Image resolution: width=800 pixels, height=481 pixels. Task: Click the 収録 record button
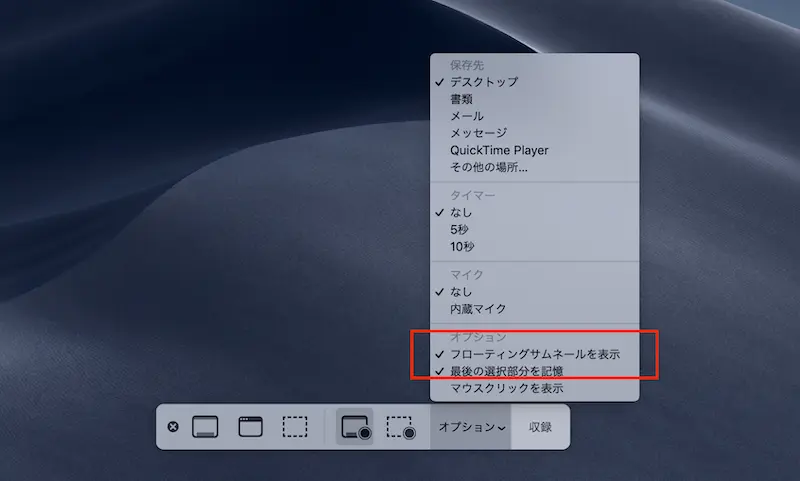[x=540, y=427]
